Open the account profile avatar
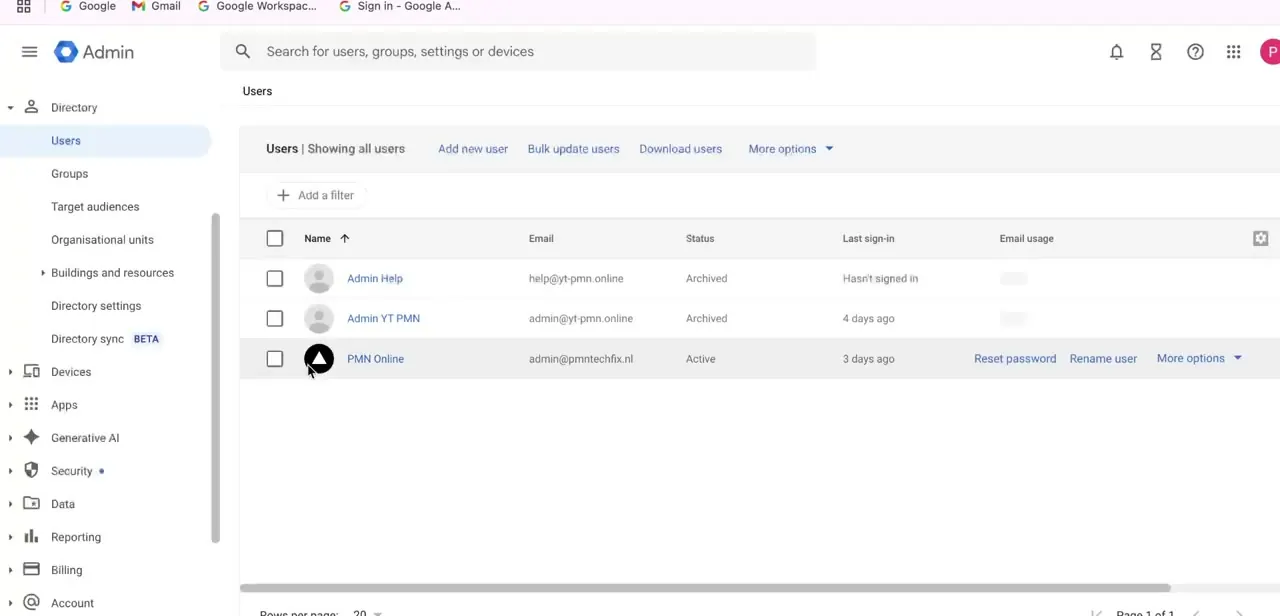The image size is (1280, 616). pos(1270,52)
